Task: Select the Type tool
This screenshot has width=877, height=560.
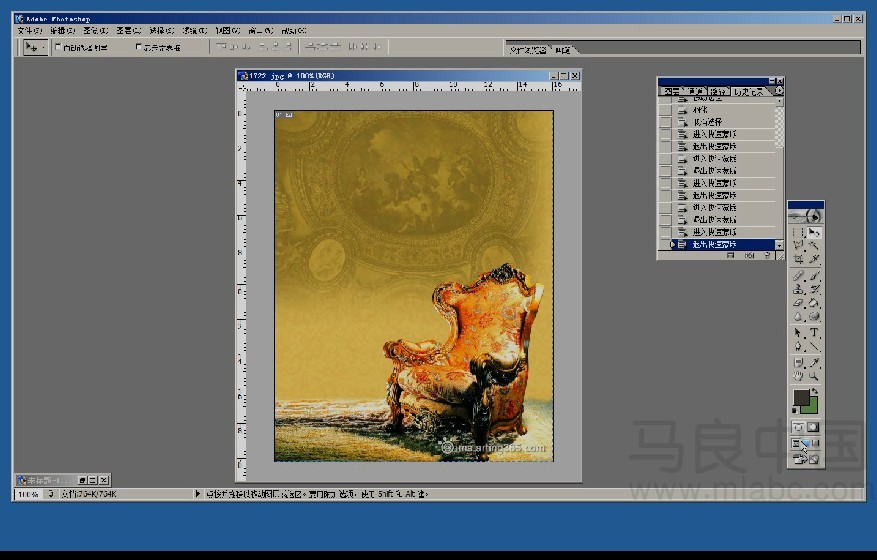Action: click(x=814, y=333)
